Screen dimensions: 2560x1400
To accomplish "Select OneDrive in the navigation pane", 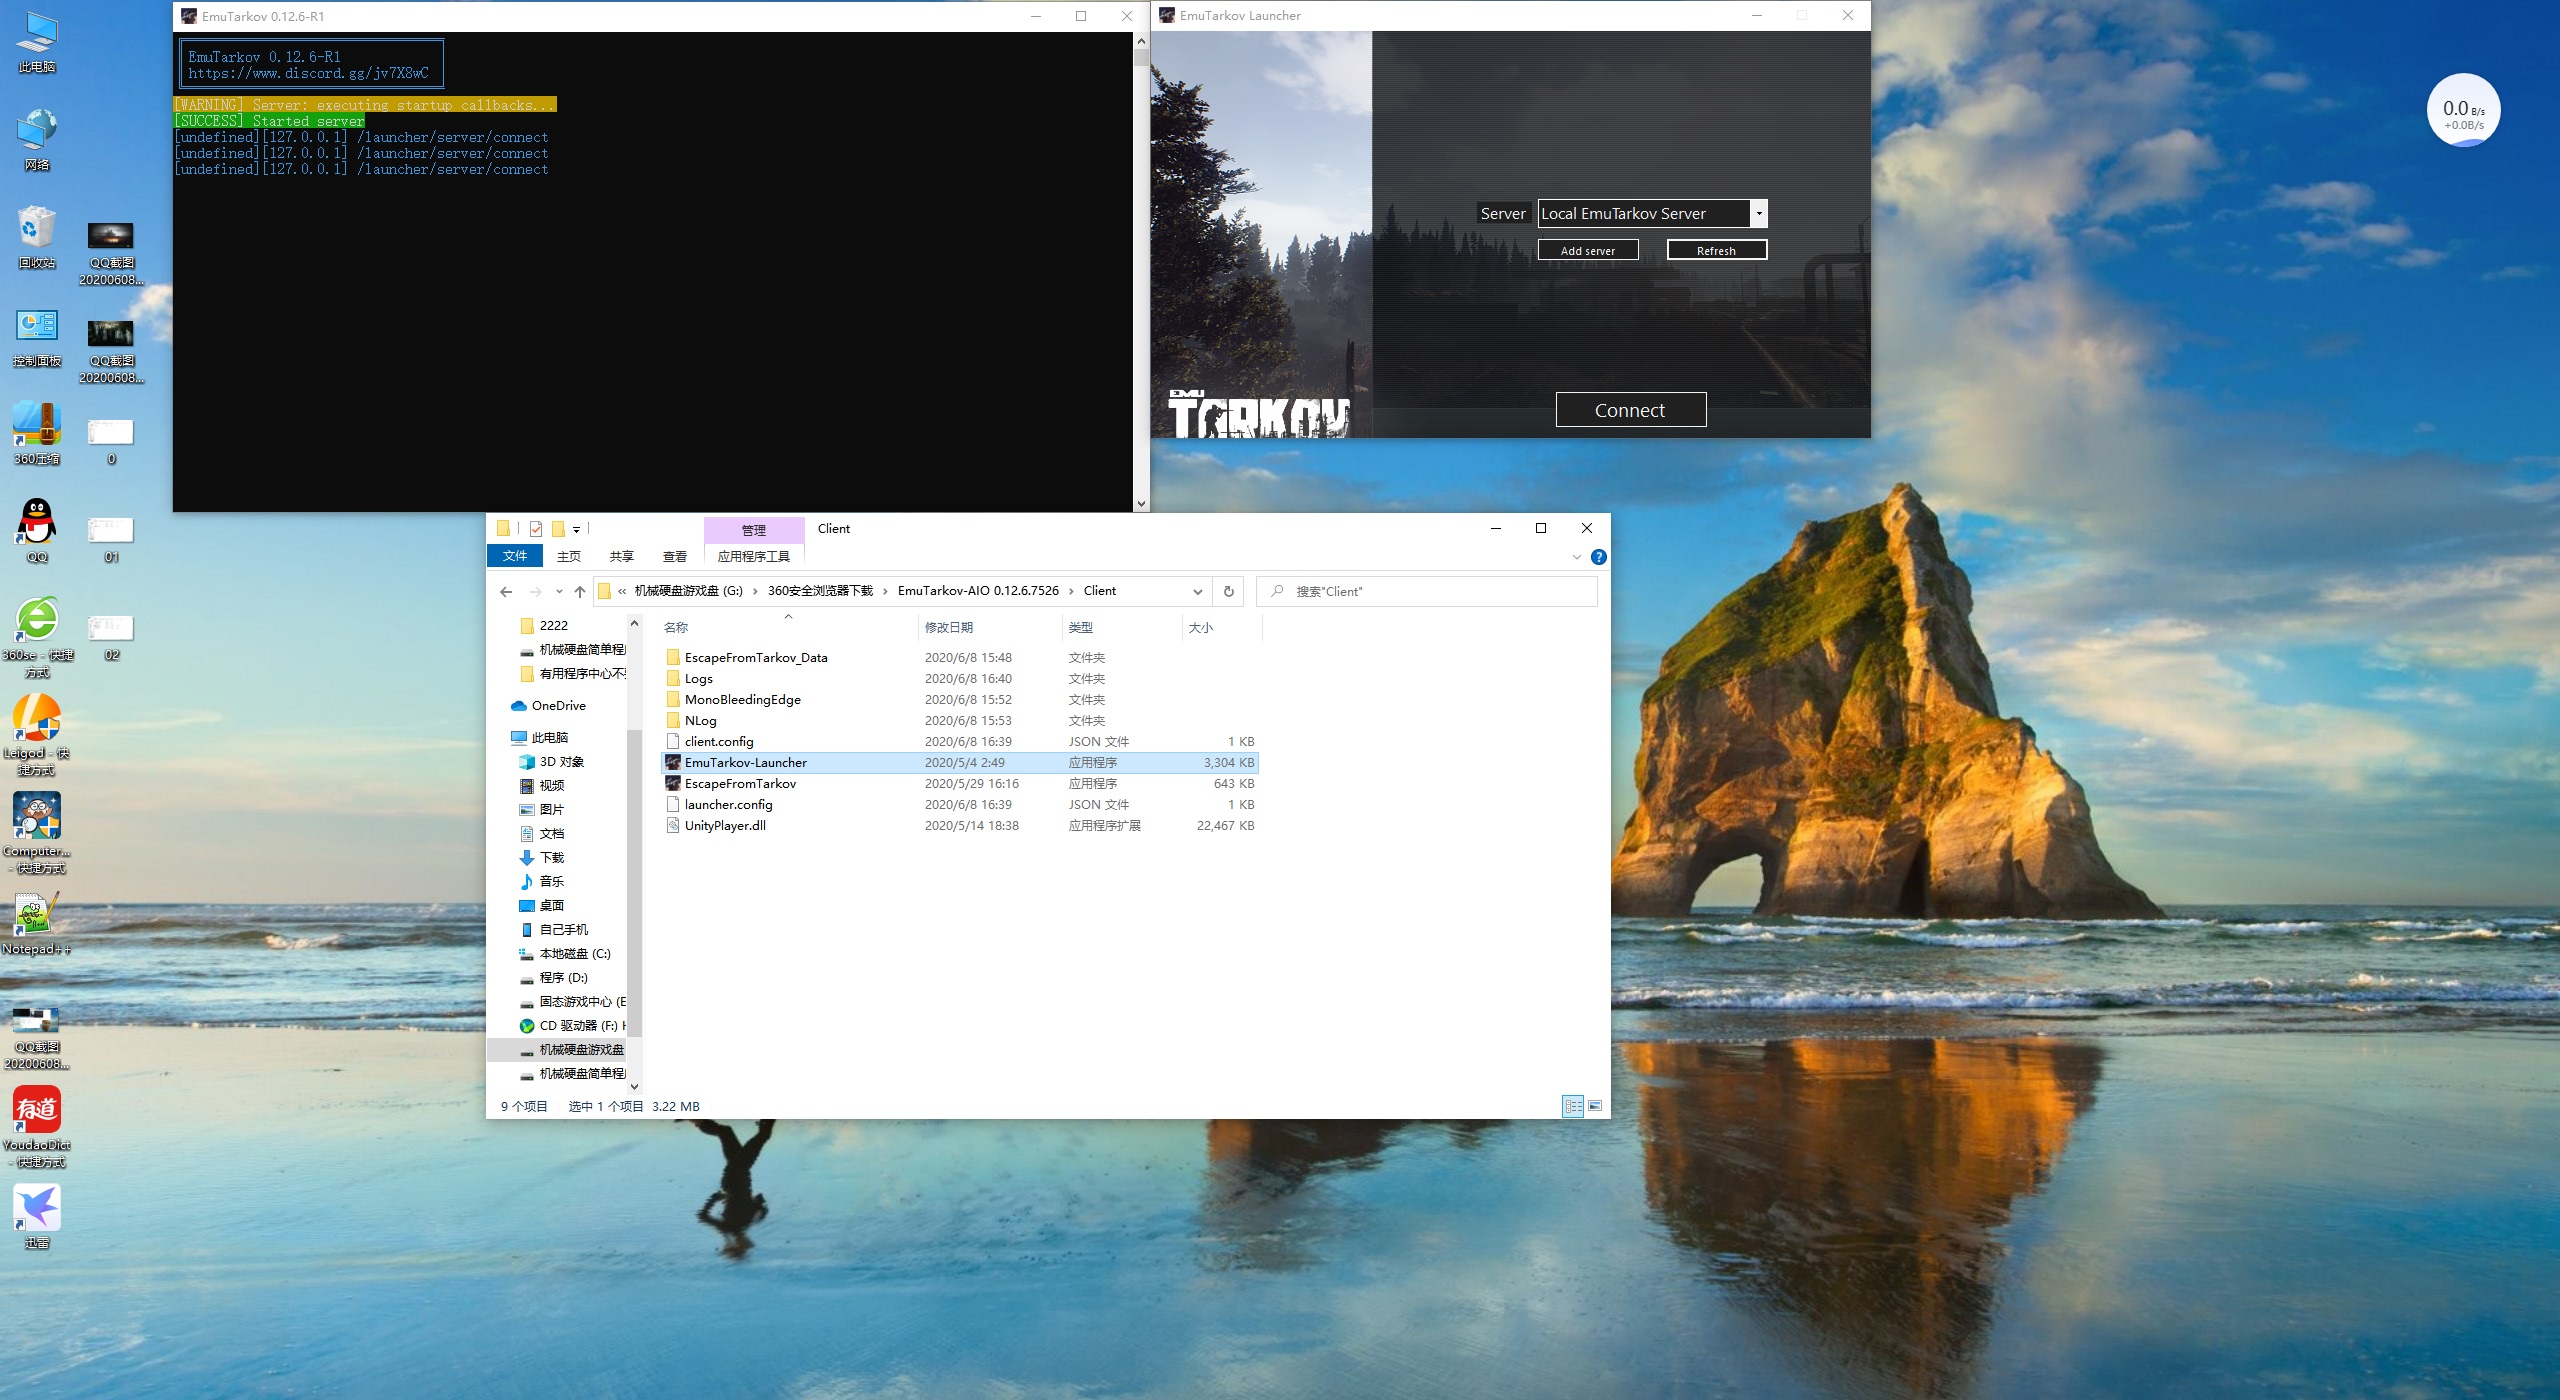I will 558,705.
